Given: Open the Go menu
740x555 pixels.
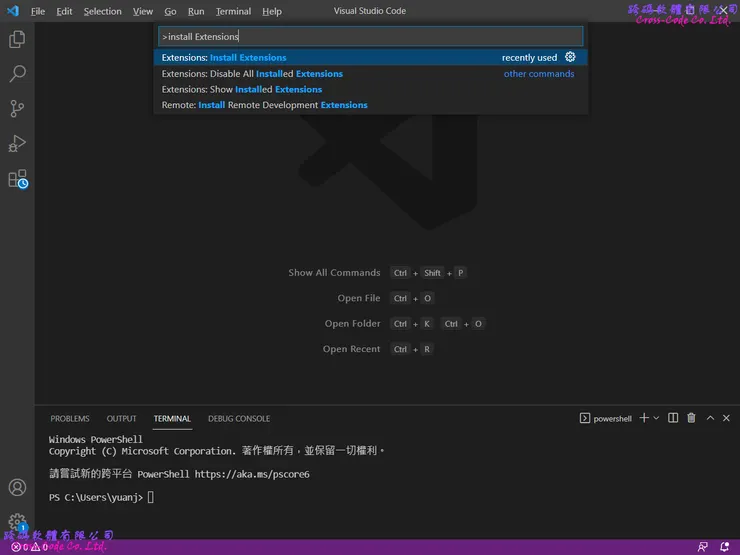Looking at the screenshot, I should [x=170, y=11].
